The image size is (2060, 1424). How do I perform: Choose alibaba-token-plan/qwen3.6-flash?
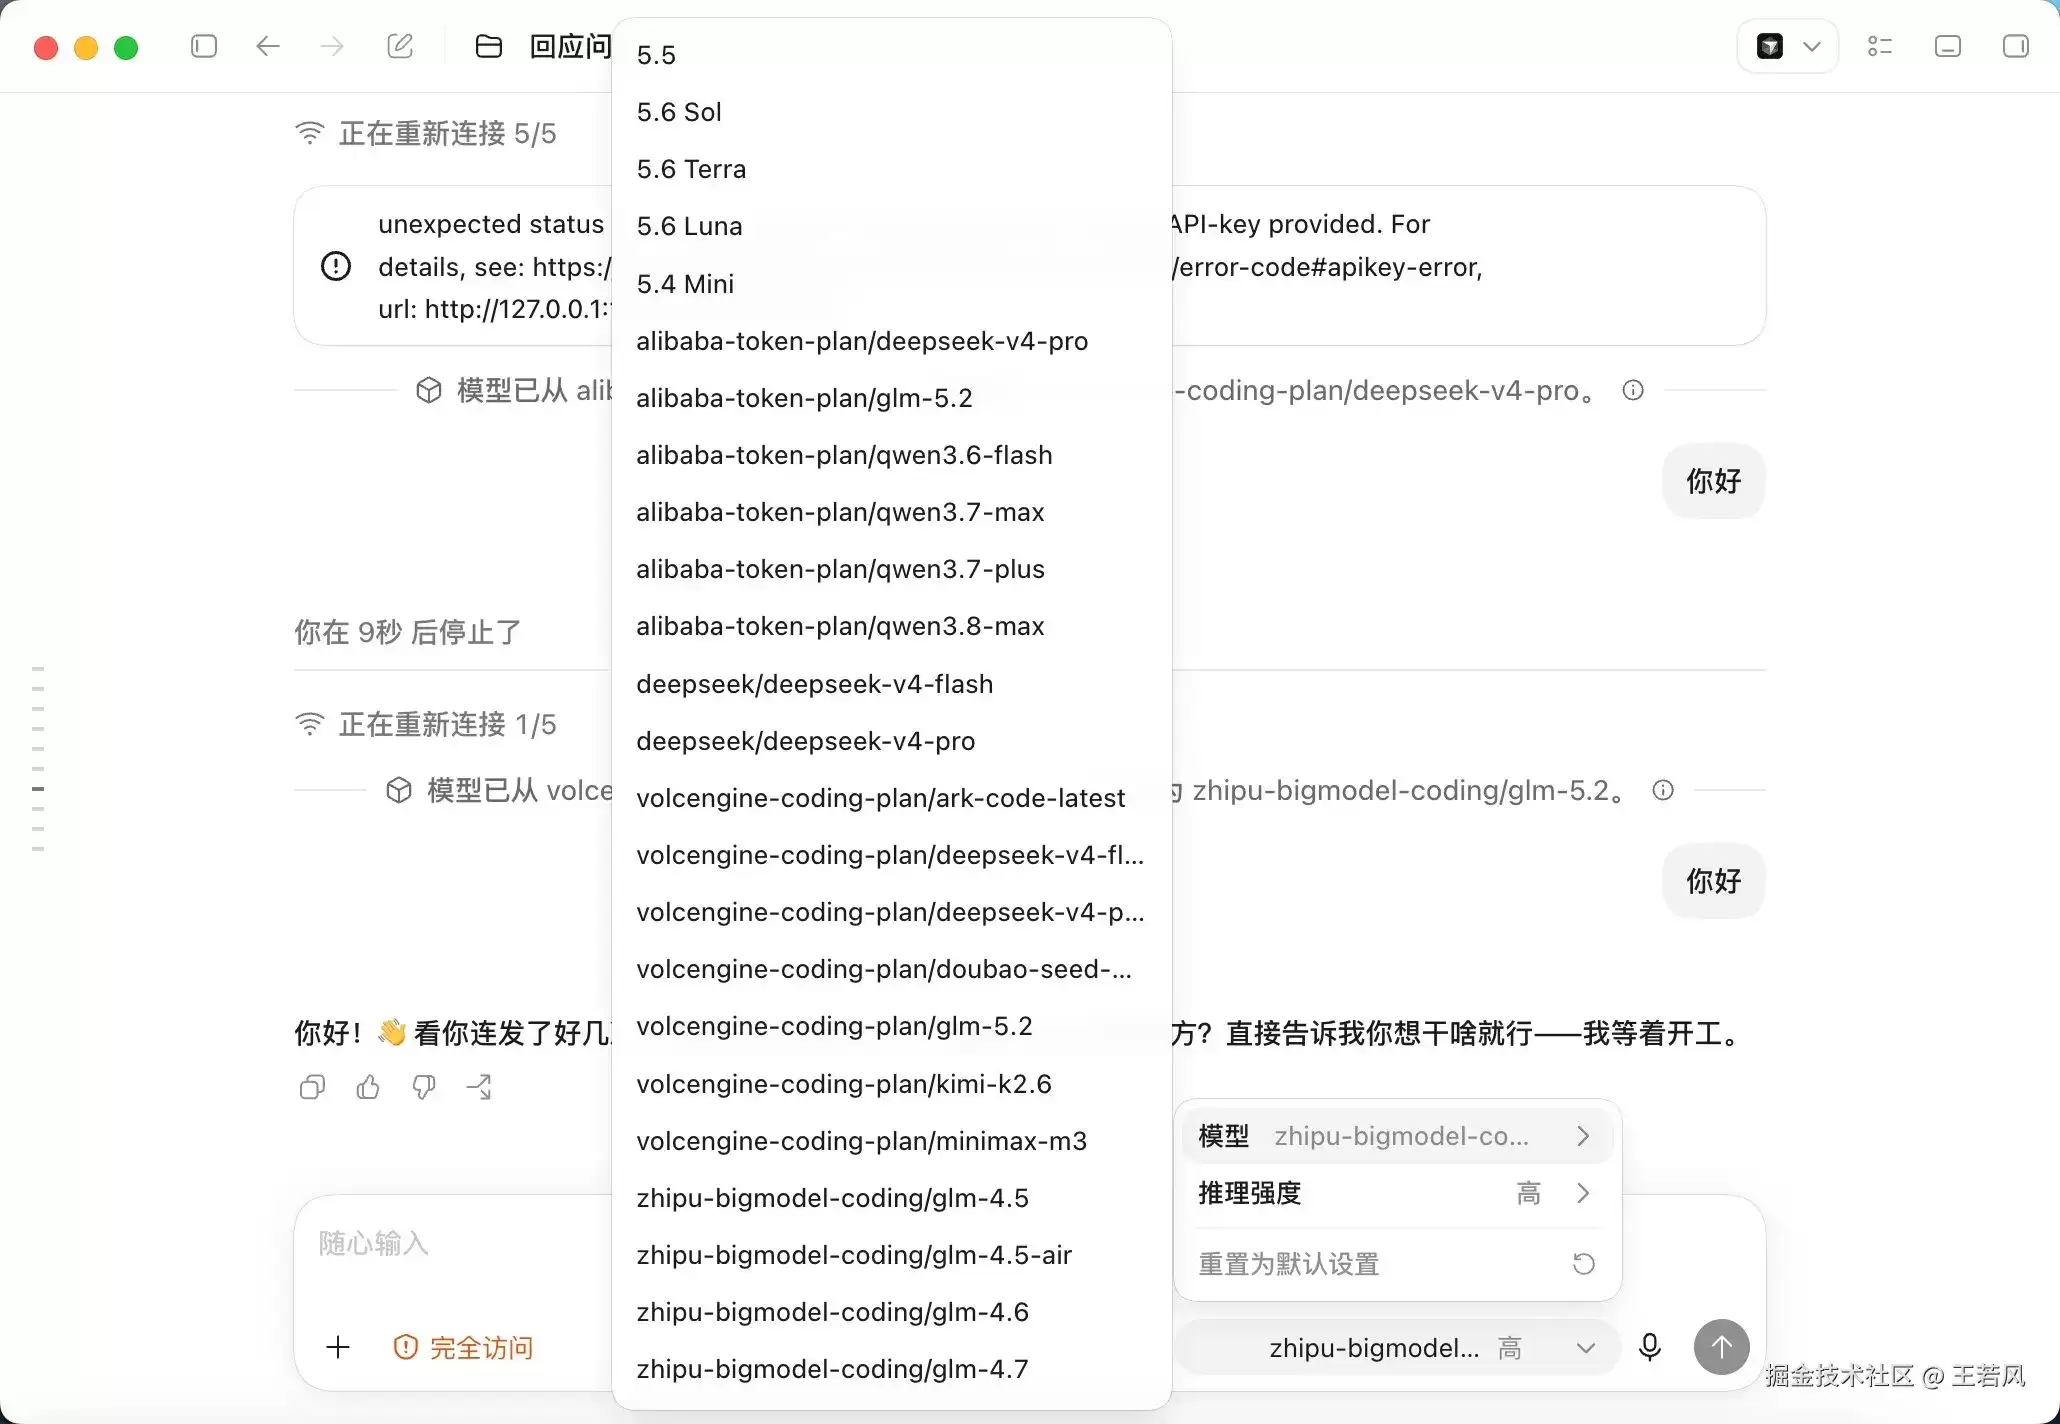891,455
